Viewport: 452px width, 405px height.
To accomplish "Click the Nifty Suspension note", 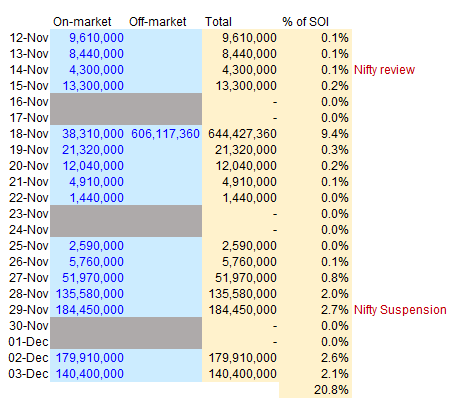I will coord(400,310).
